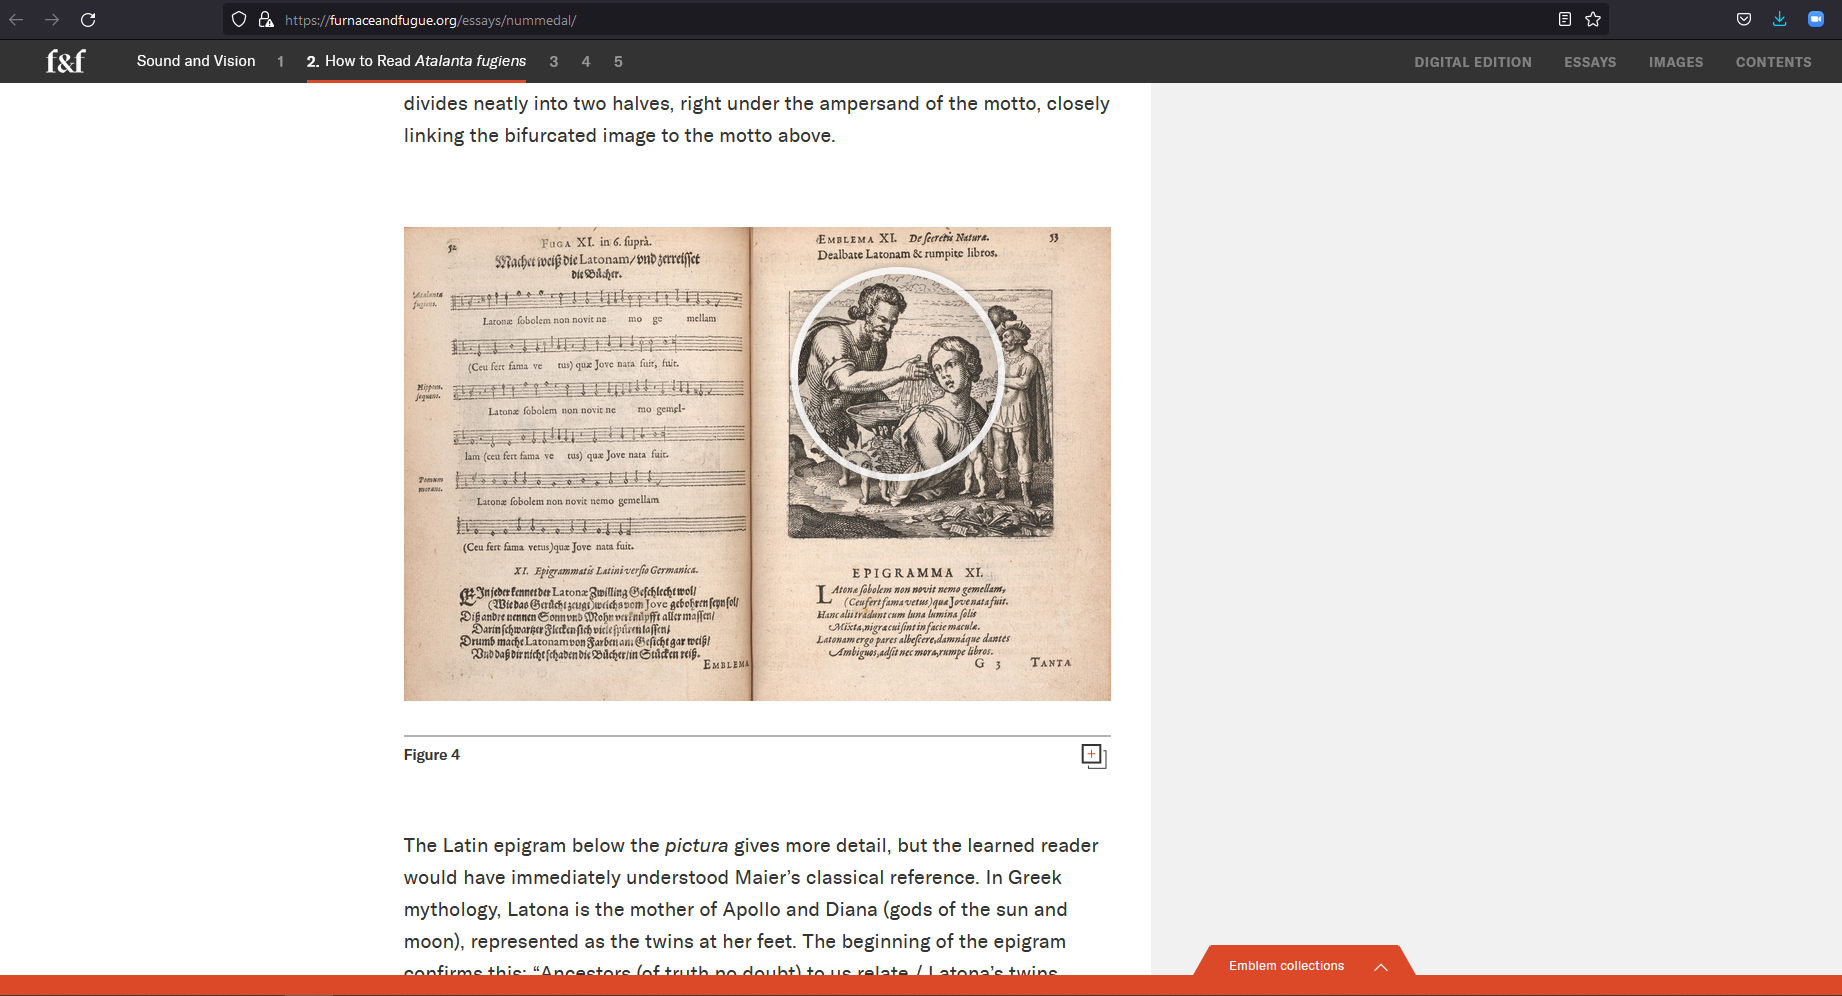1842x996 pixels.
Task: Open the Images menu
Action: coord(1676,62)
